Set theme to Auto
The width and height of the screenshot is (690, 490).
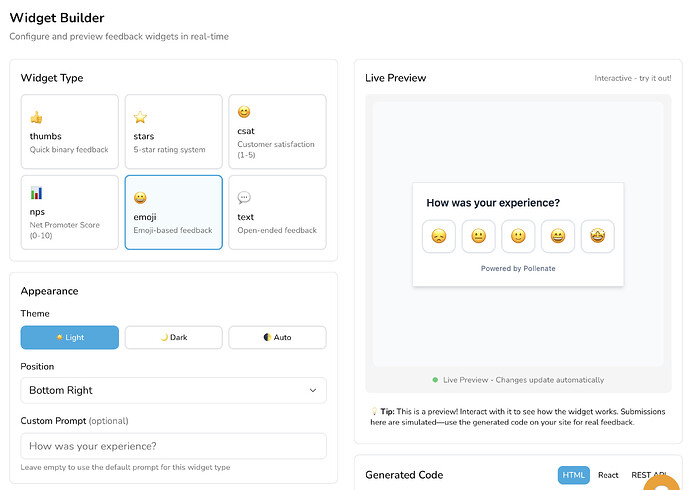(x=278, y=337)
